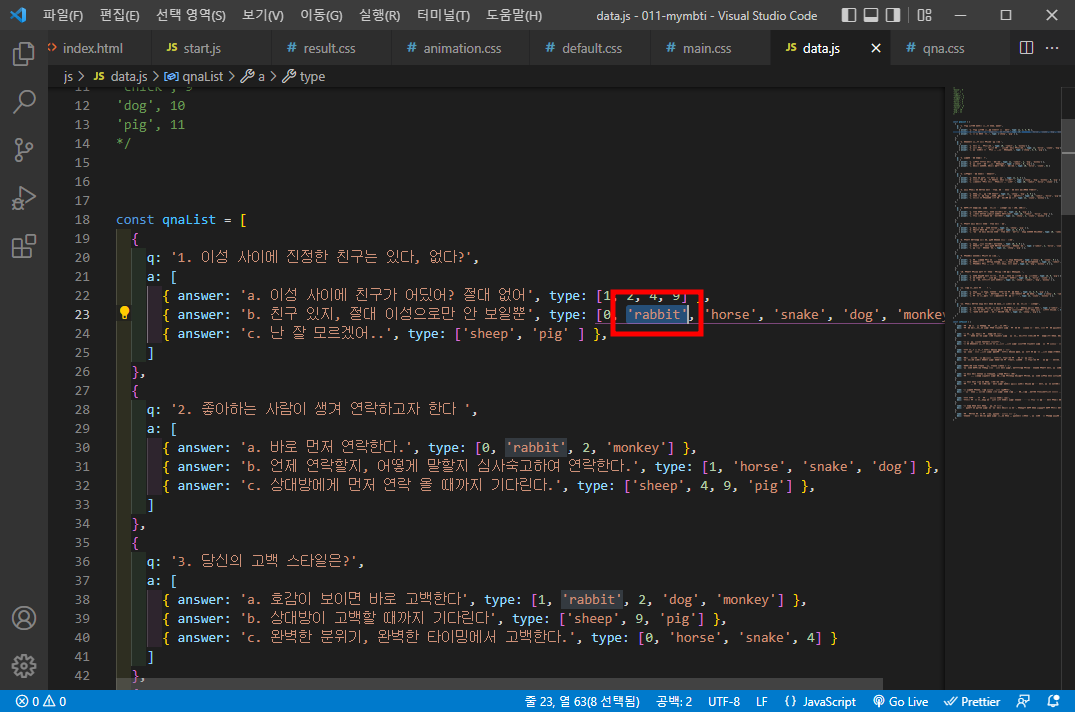Open the 터미널(T) menu
Image resolution: width=1075 pixels, height=712 pixels.
(443, 15)
